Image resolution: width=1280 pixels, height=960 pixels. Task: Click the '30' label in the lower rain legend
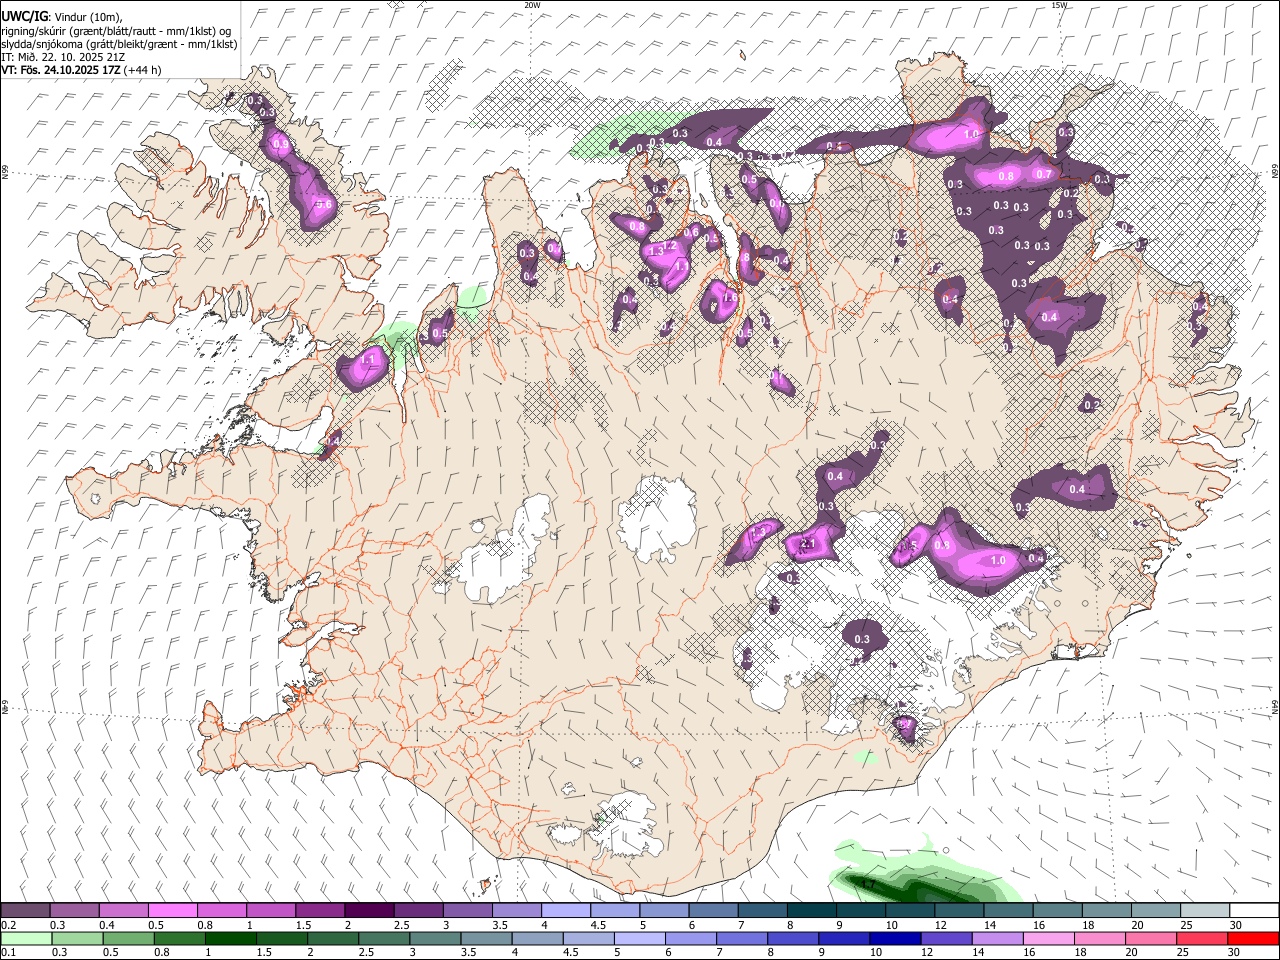[1235, 953]
